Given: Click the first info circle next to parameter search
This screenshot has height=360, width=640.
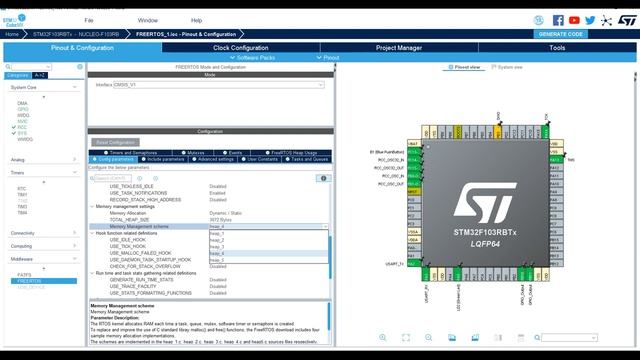Looking at the screenshot, I should click(140, 178).
